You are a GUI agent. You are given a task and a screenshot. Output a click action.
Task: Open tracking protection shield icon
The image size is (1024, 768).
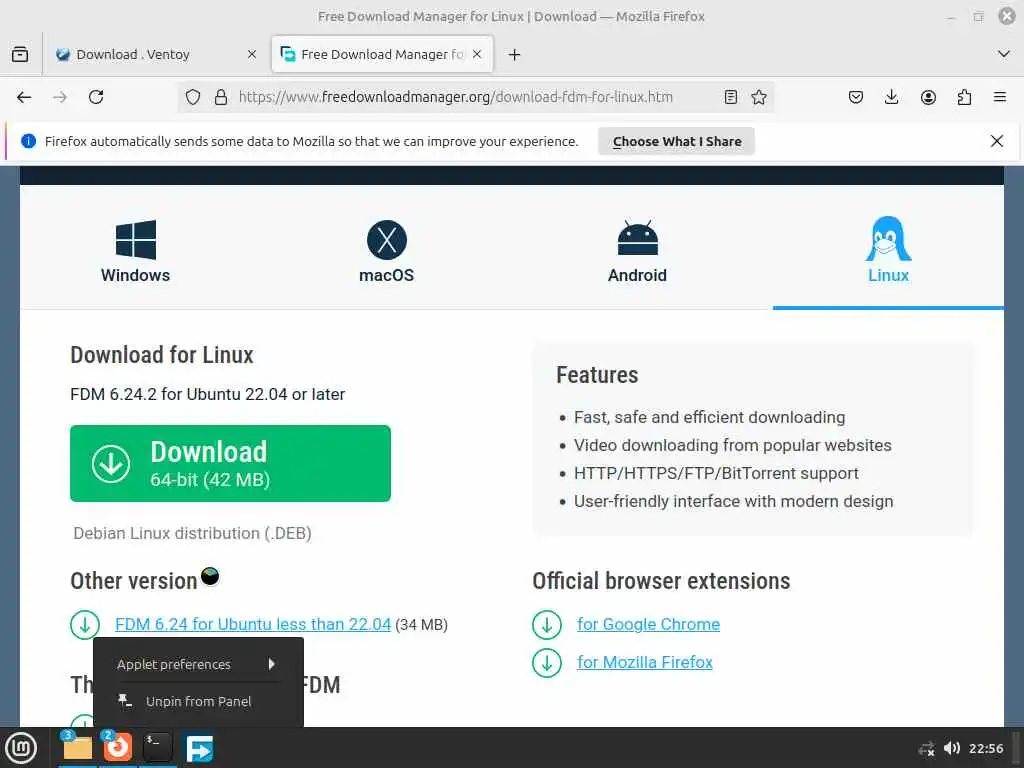click(x=193, y=97)
